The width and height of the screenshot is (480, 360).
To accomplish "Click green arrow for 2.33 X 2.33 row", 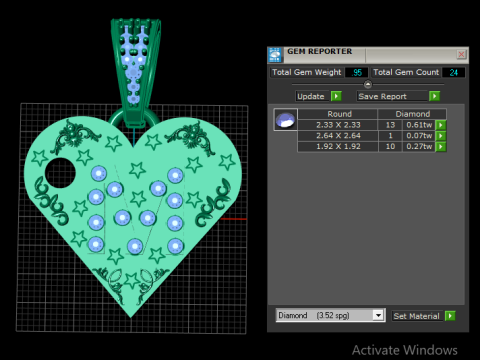I will (x=441, y=125).
